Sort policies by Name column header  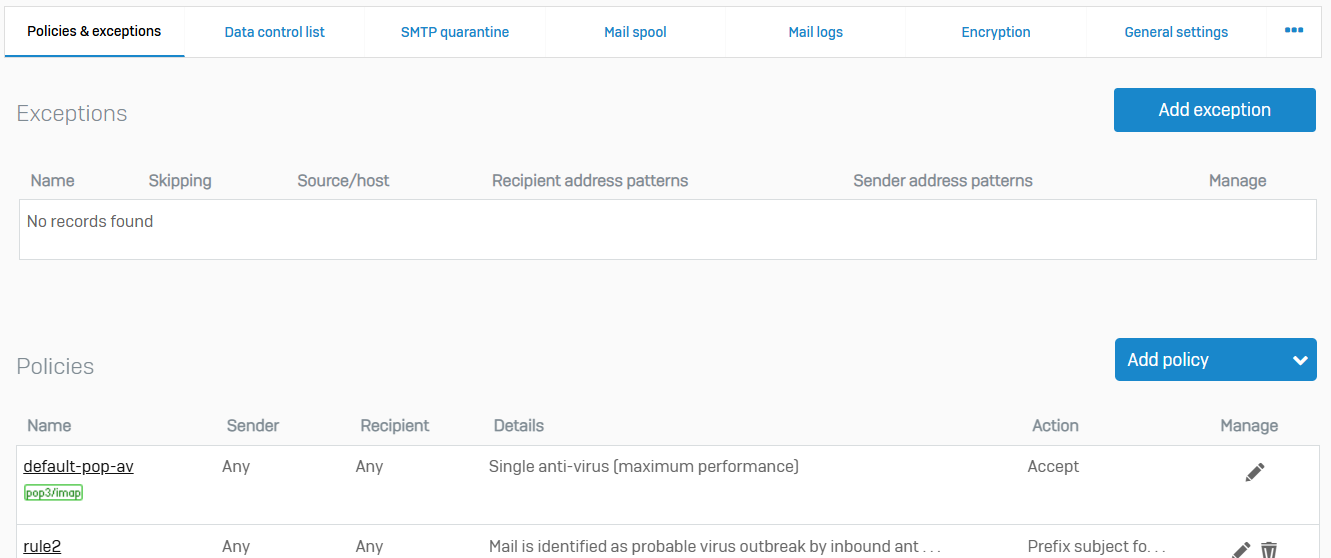click(x=49, y=425)
